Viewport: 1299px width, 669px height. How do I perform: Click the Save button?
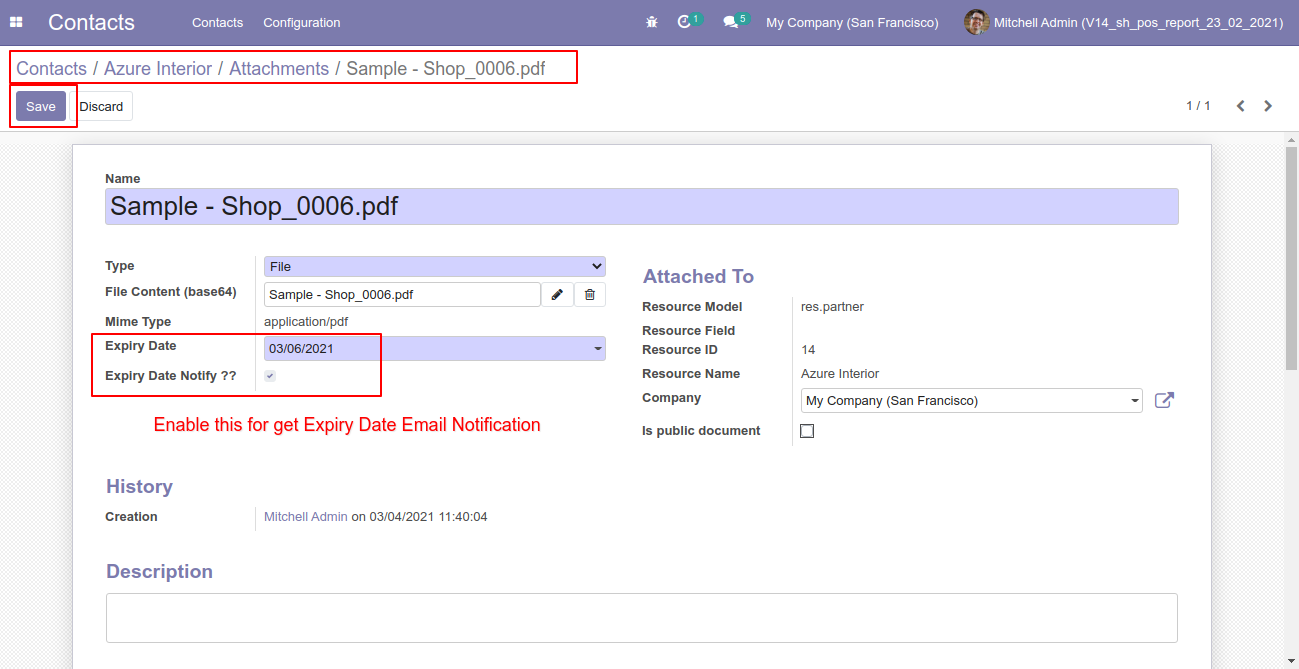[x=41, y=106]
